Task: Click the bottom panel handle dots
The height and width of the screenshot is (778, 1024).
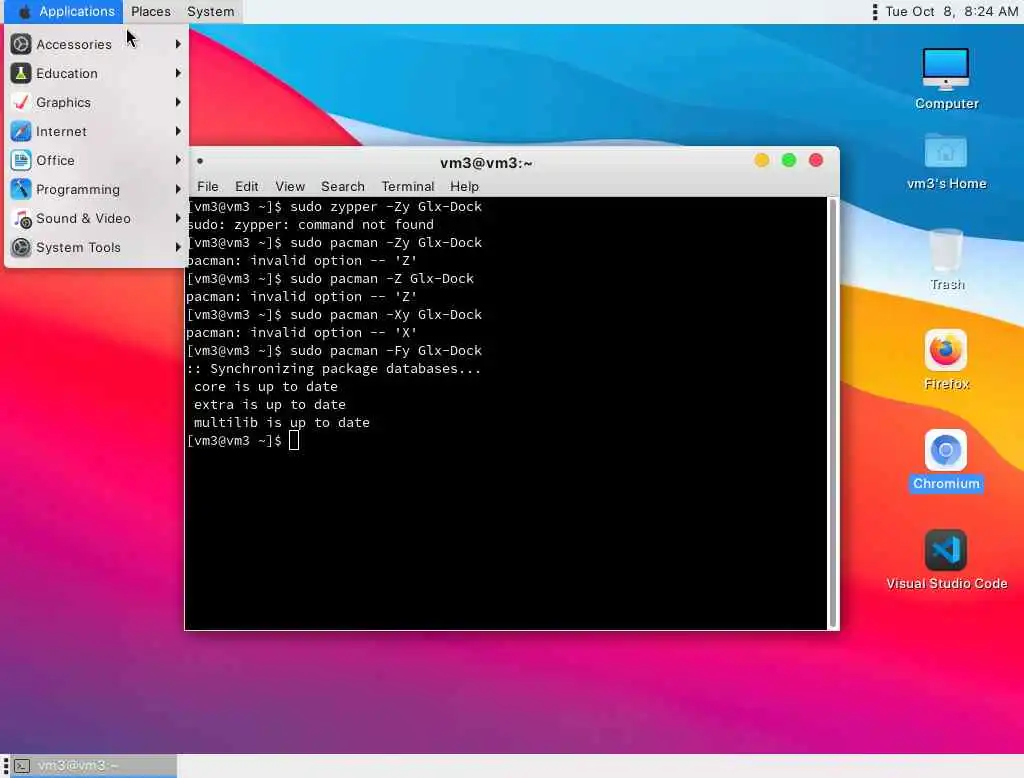Action: point(6,766)
